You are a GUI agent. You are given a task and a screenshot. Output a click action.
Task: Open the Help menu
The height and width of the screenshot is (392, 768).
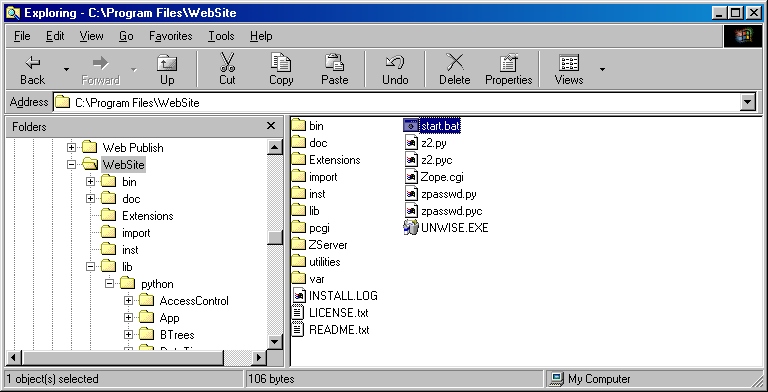[x=261, y=36]
